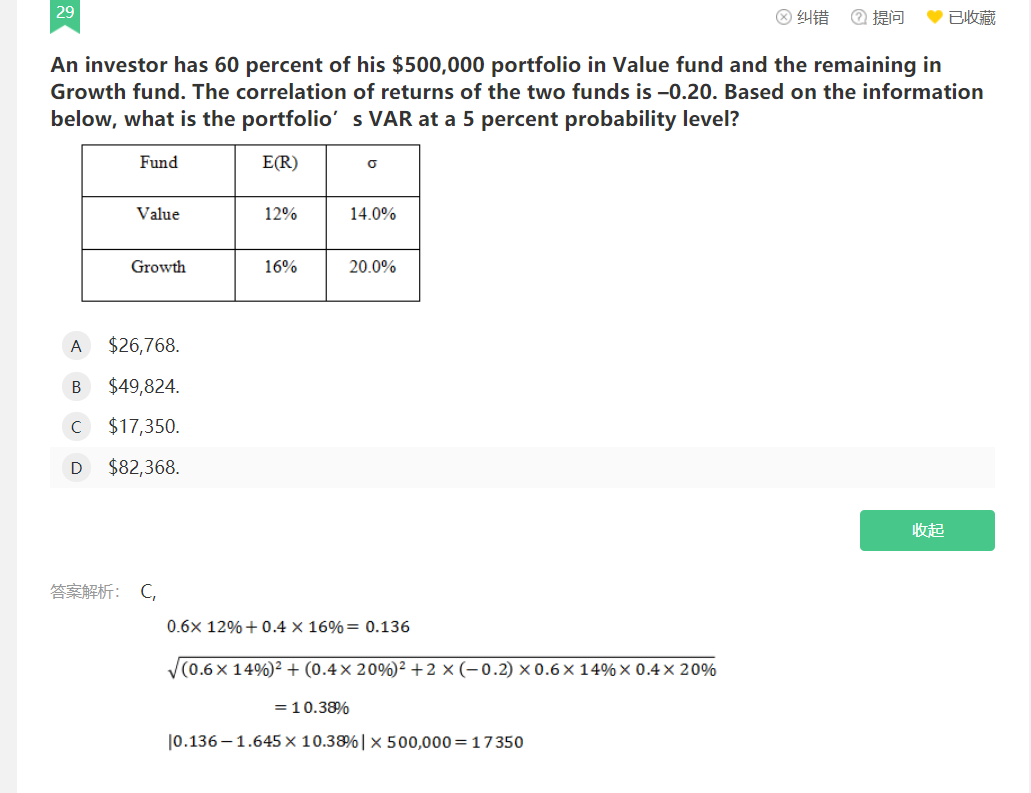Viewport: 1031px width, 793px height.
Task: Choose the $26,768 answer text
Action: (144, 346)
